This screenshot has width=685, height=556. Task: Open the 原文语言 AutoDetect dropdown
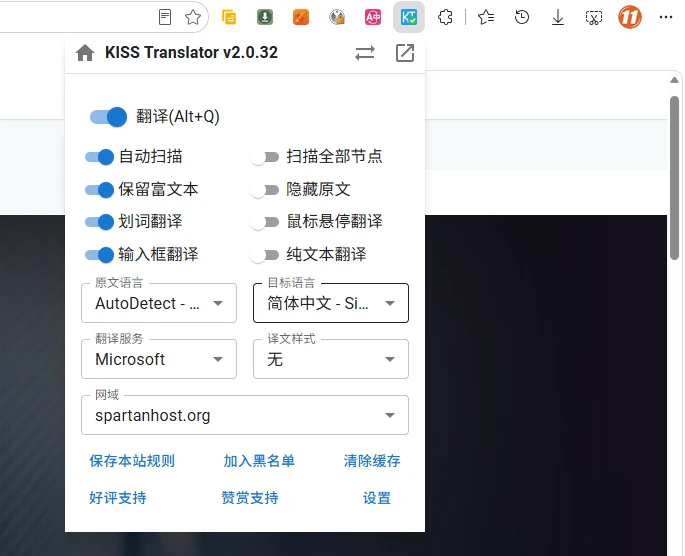pyautogui.click(x=159, y=303)
